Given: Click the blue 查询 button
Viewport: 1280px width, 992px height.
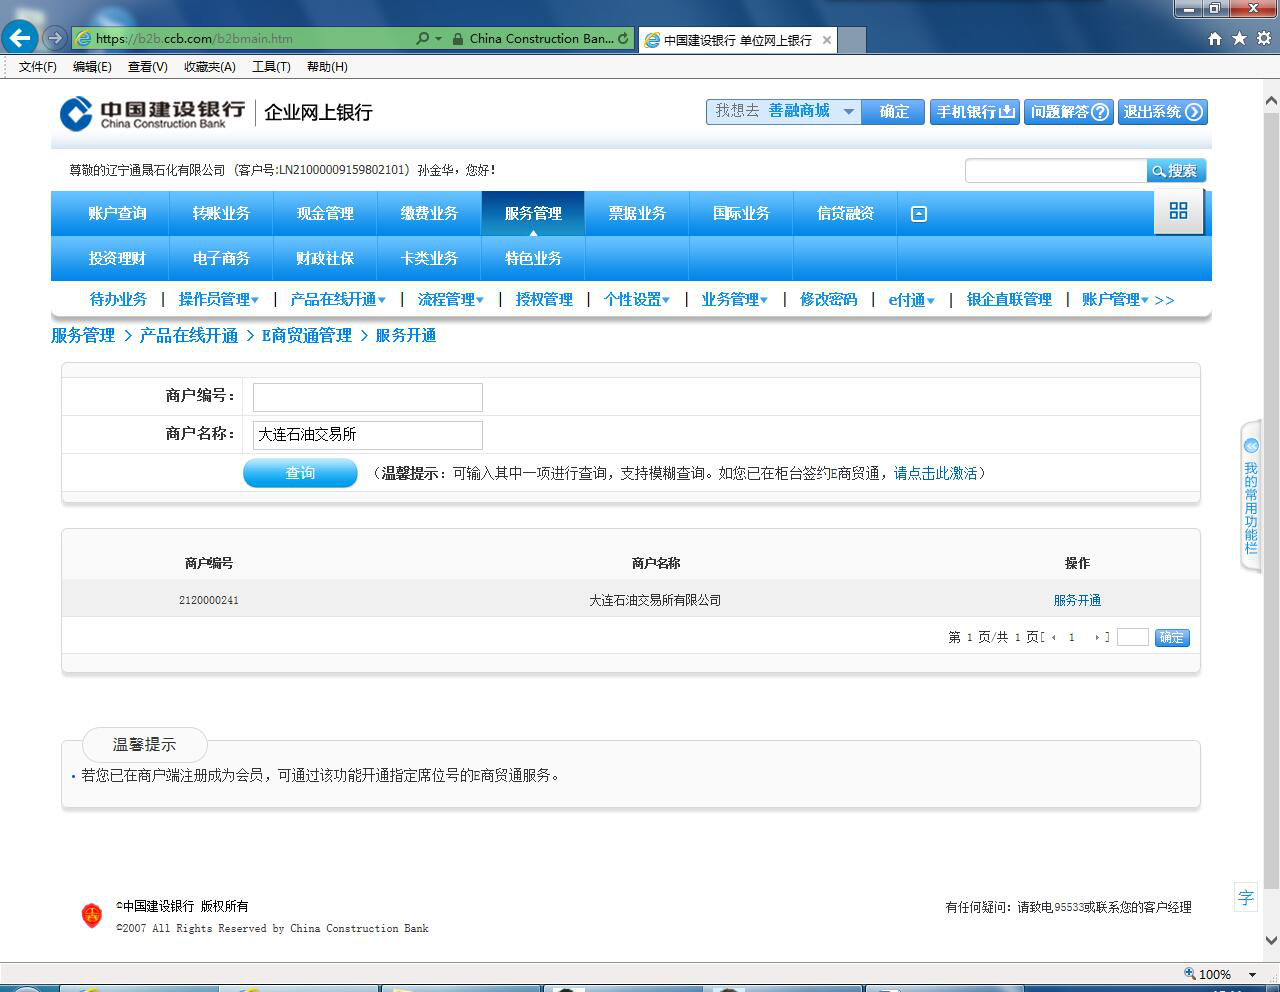Looking at the screenshot, I should [300, 473].
